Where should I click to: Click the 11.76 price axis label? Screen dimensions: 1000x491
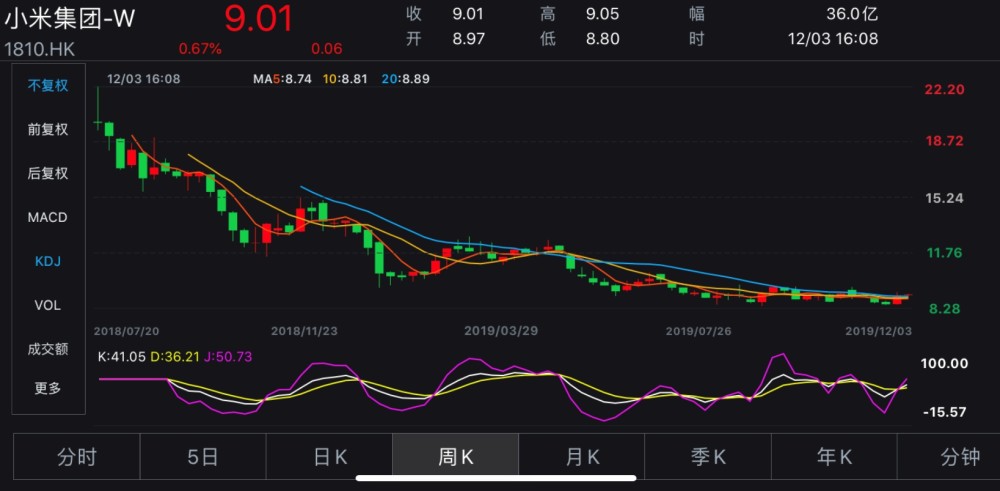945,253
